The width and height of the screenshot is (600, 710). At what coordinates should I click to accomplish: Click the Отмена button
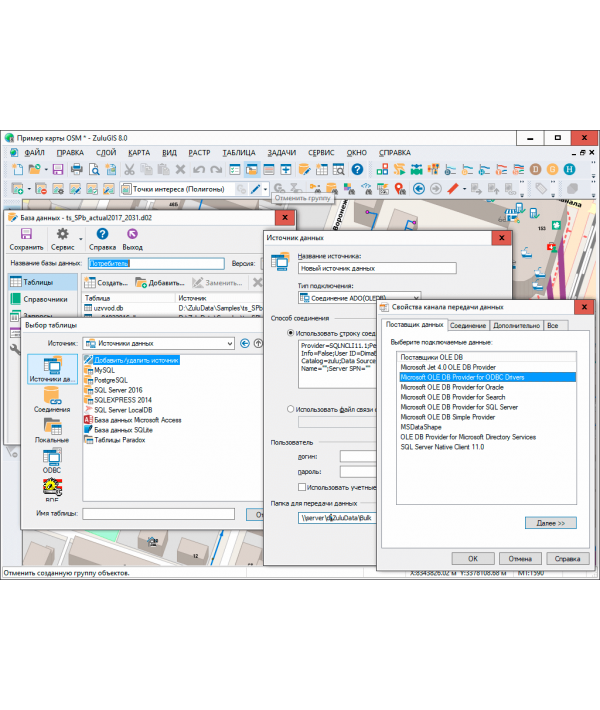point(520,559)
